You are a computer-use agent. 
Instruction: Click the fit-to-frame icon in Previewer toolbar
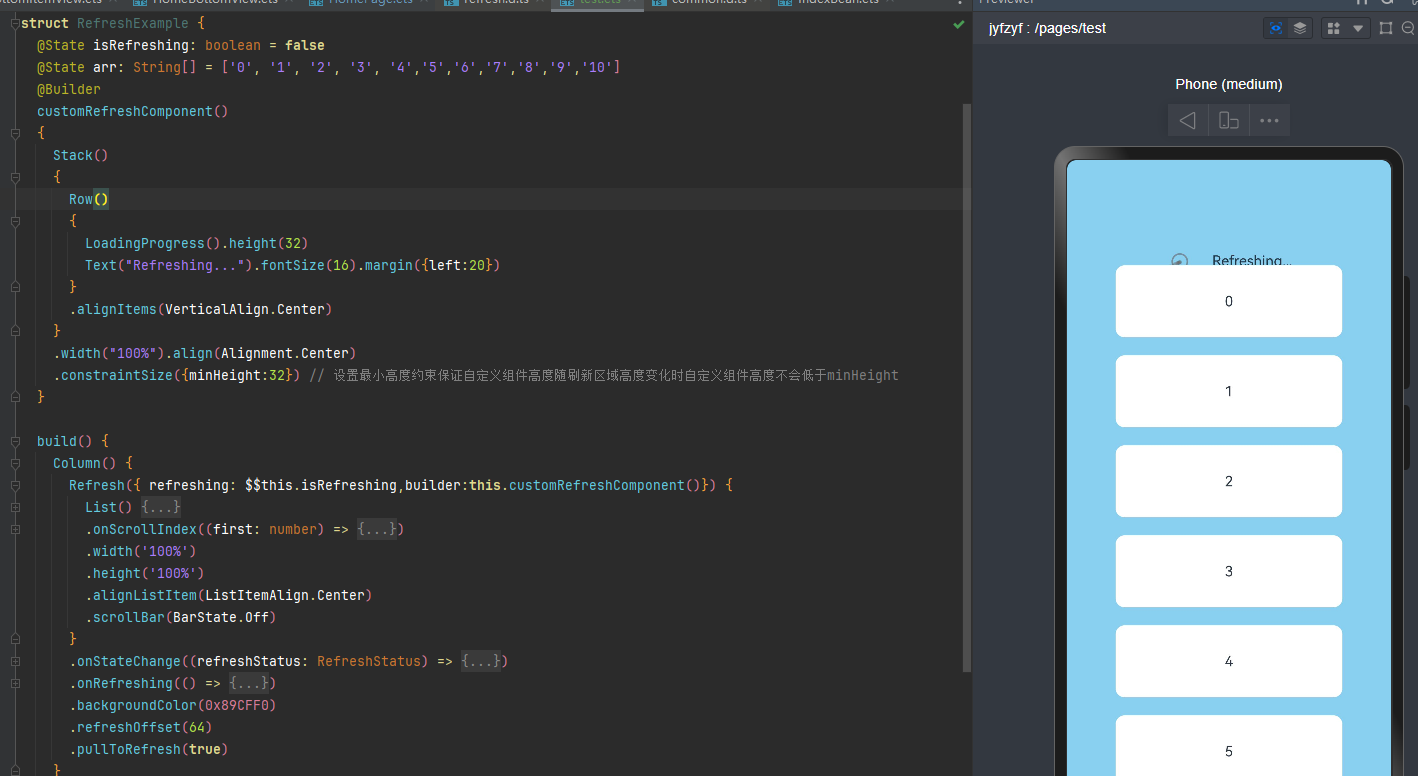[1386, 28]
